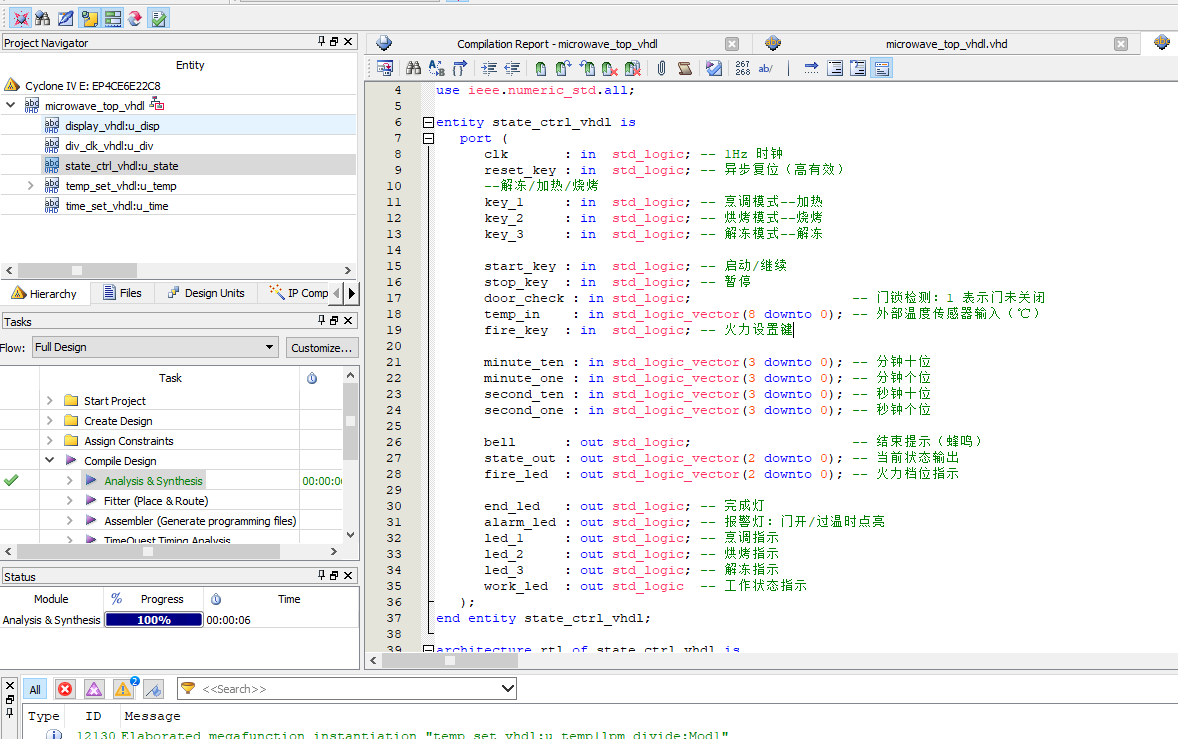Viewport: 1178px width, 739px height.
Task: Open the blue pen editor icon
Action: (66, 18)
